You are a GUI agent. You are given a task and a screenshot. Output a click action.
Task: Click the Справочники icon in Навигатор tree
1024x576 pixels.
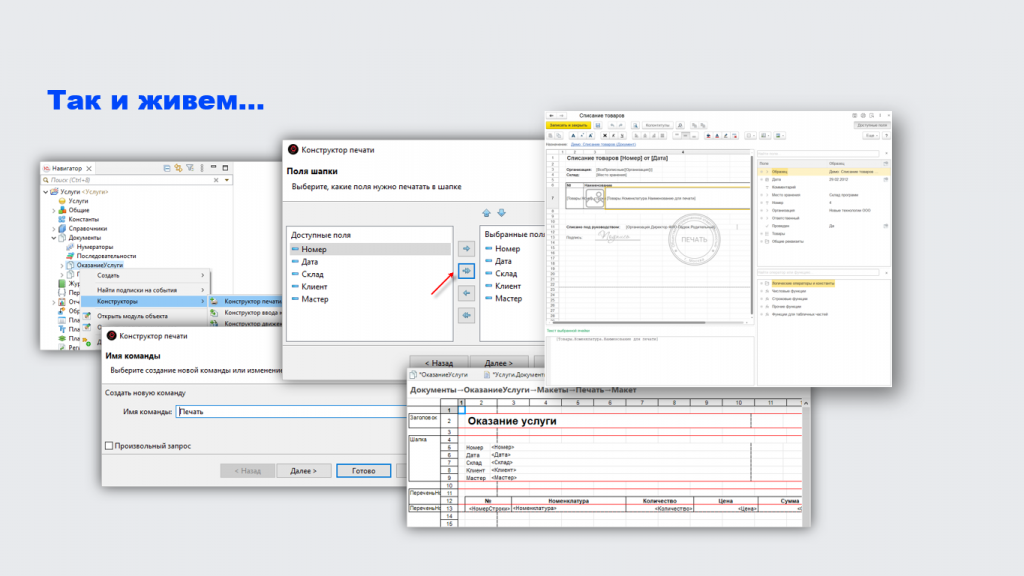[62, 229]
